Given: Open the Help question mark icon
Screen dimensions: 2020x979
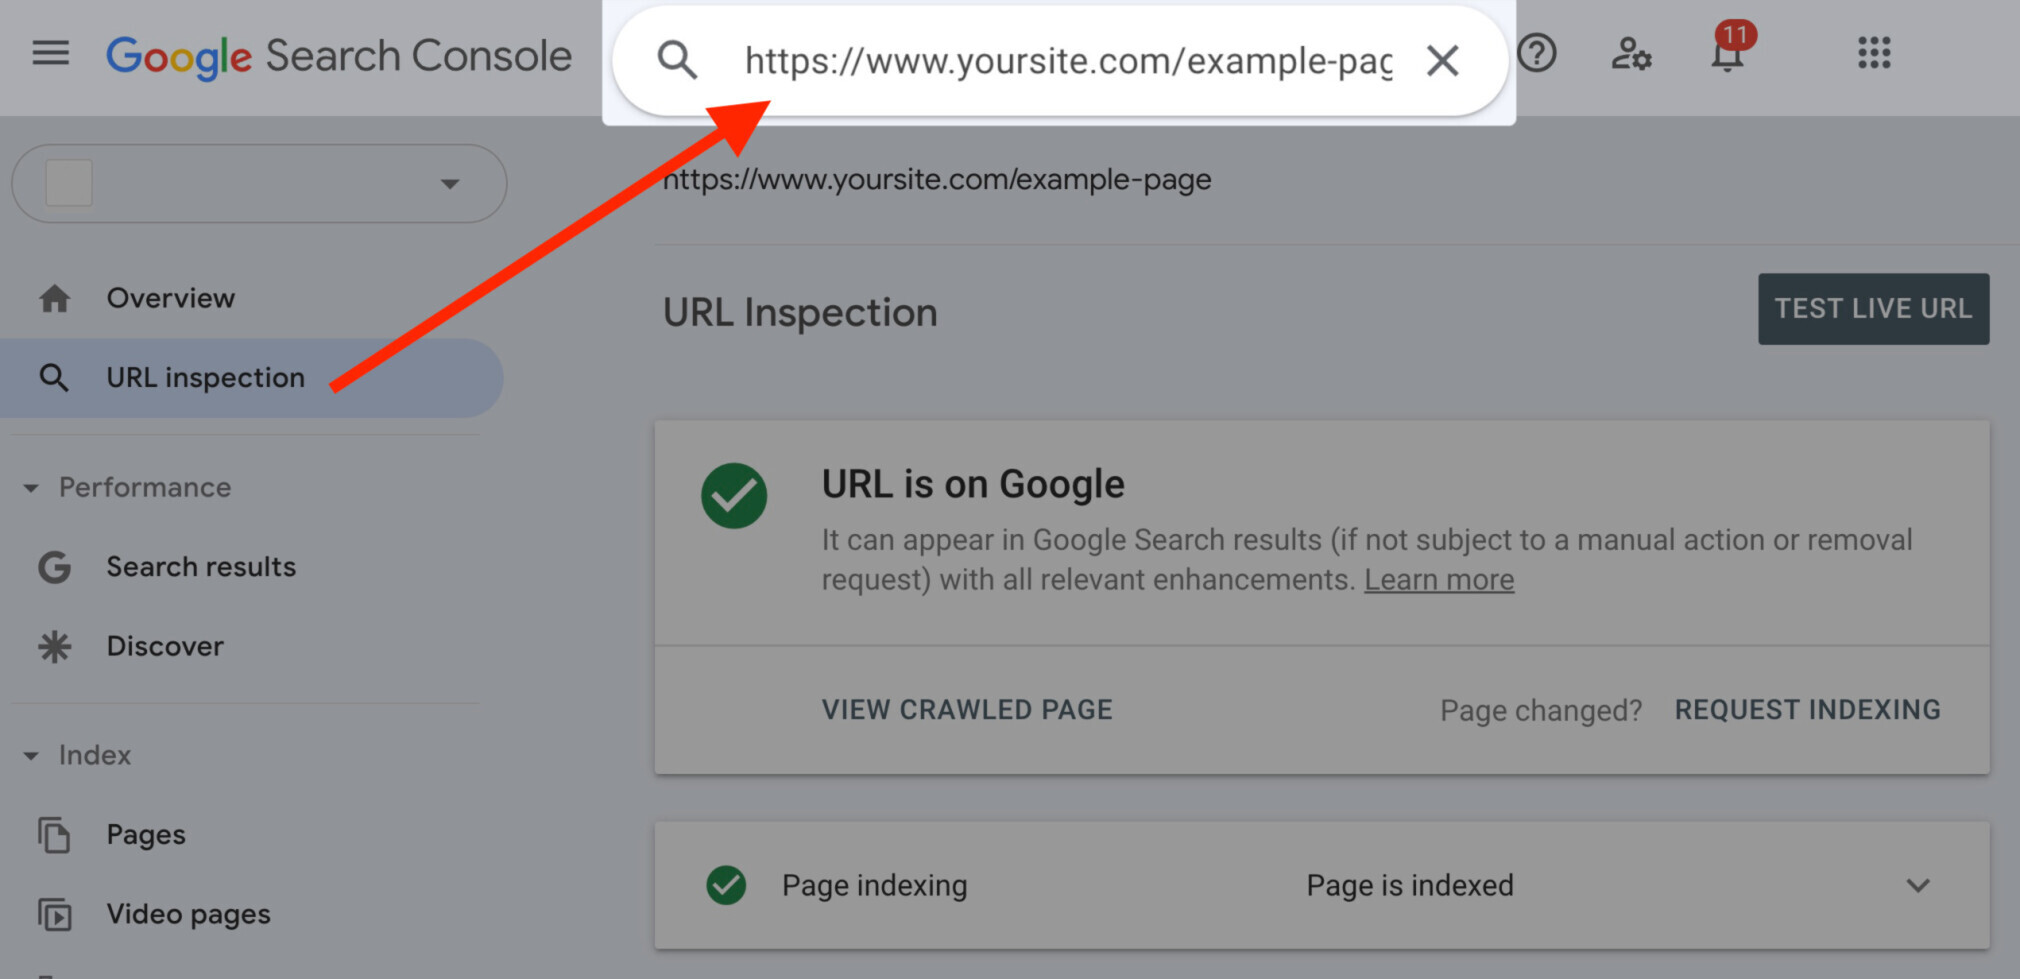Looking at the screenshot, I should click(x=1537, y=55).
